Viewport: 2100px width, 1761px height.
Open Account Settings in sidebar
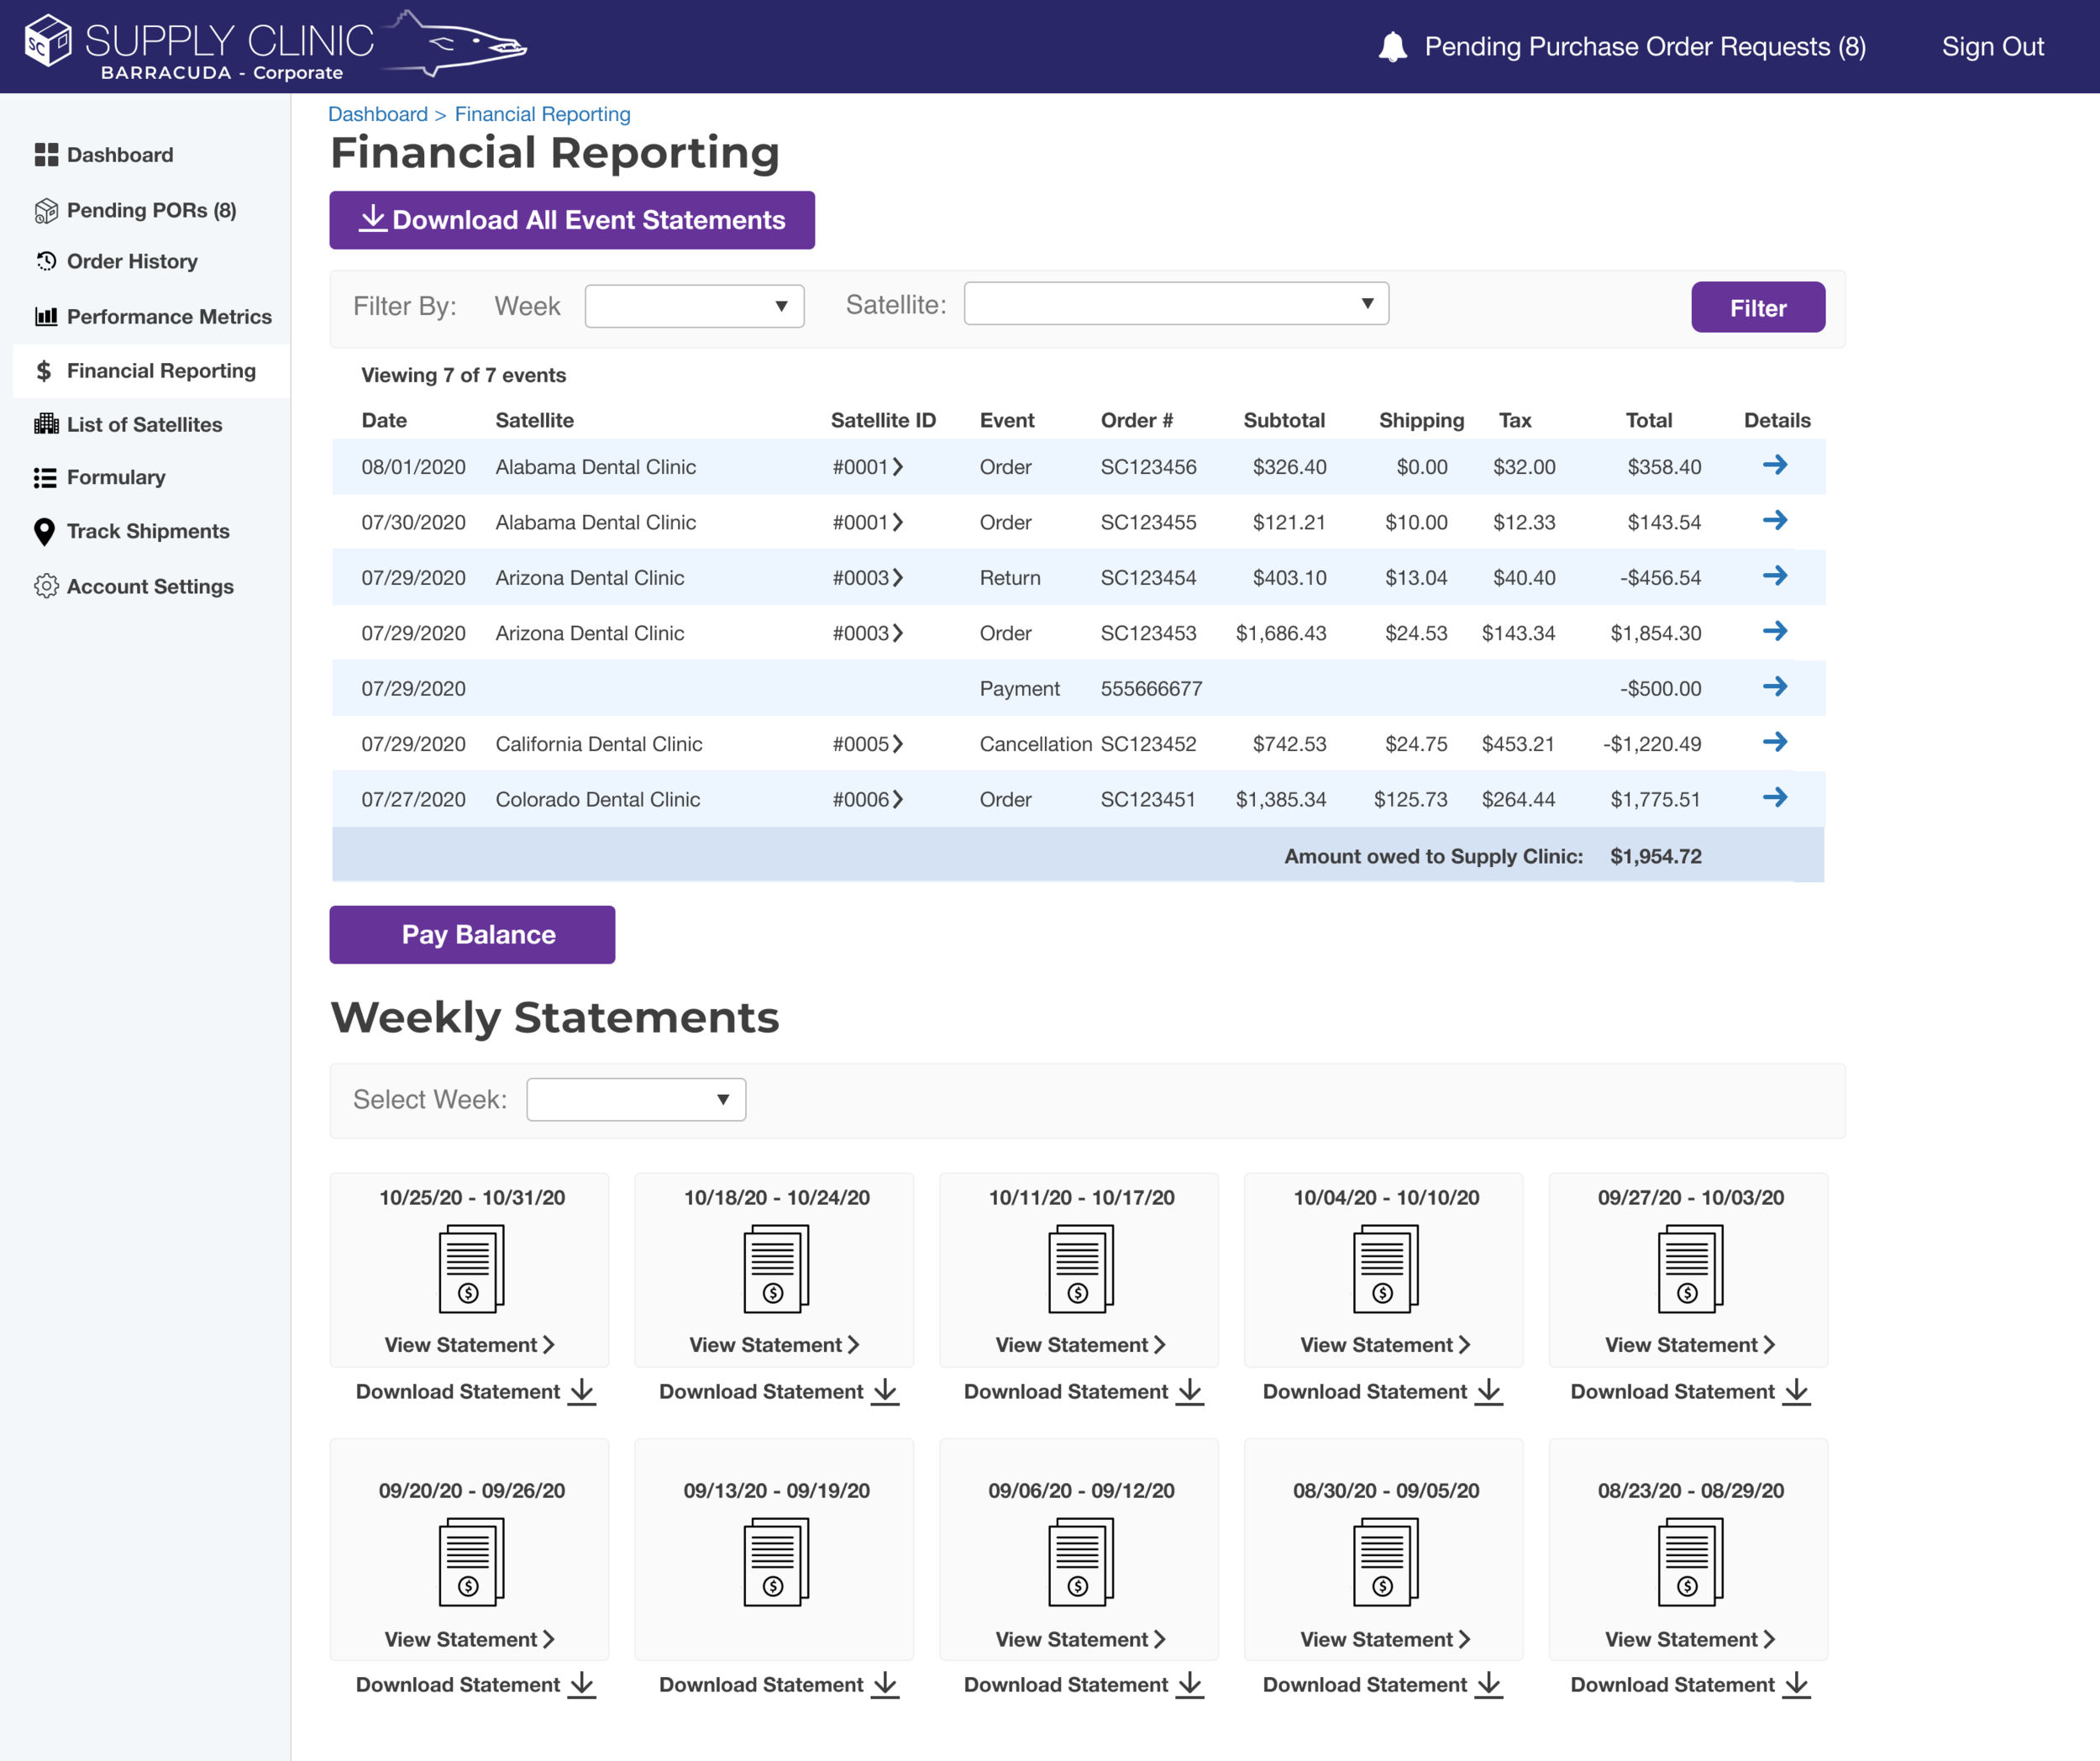(x=150, y=586)
